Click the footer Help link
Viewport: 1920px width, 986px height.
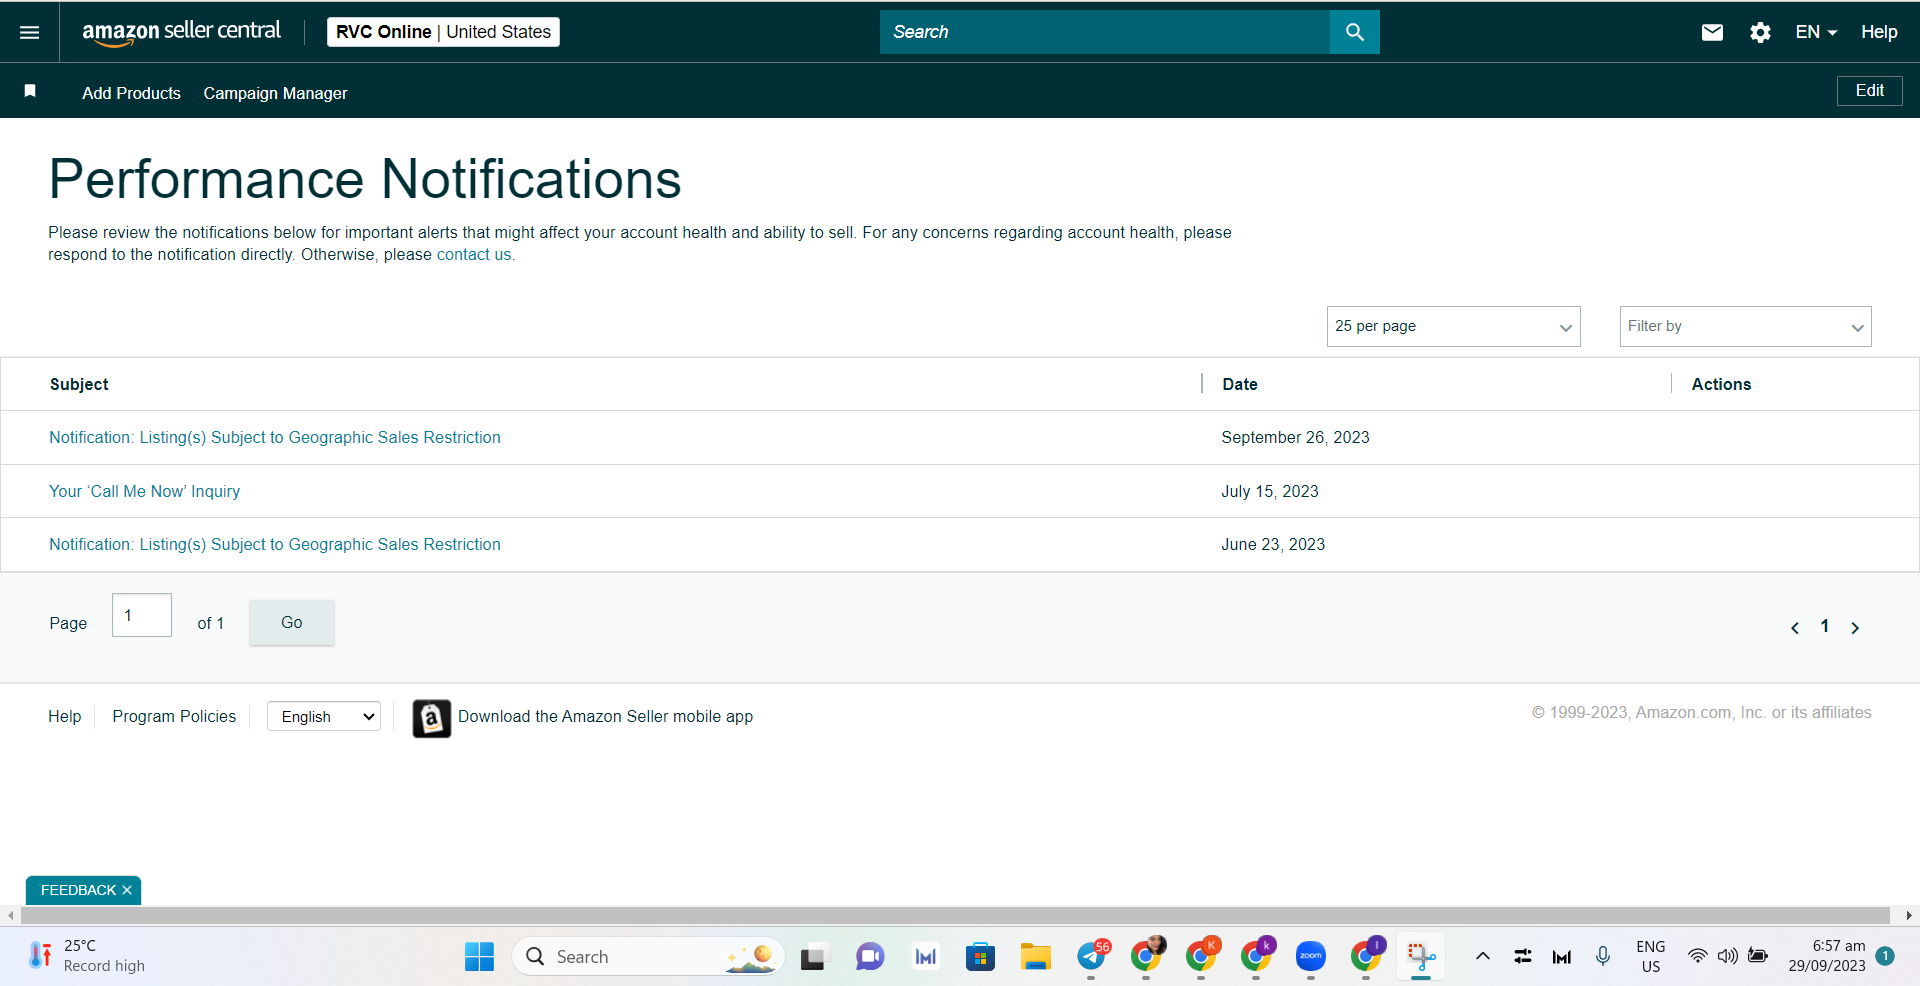pyautogui.click(x=64, y=716)
